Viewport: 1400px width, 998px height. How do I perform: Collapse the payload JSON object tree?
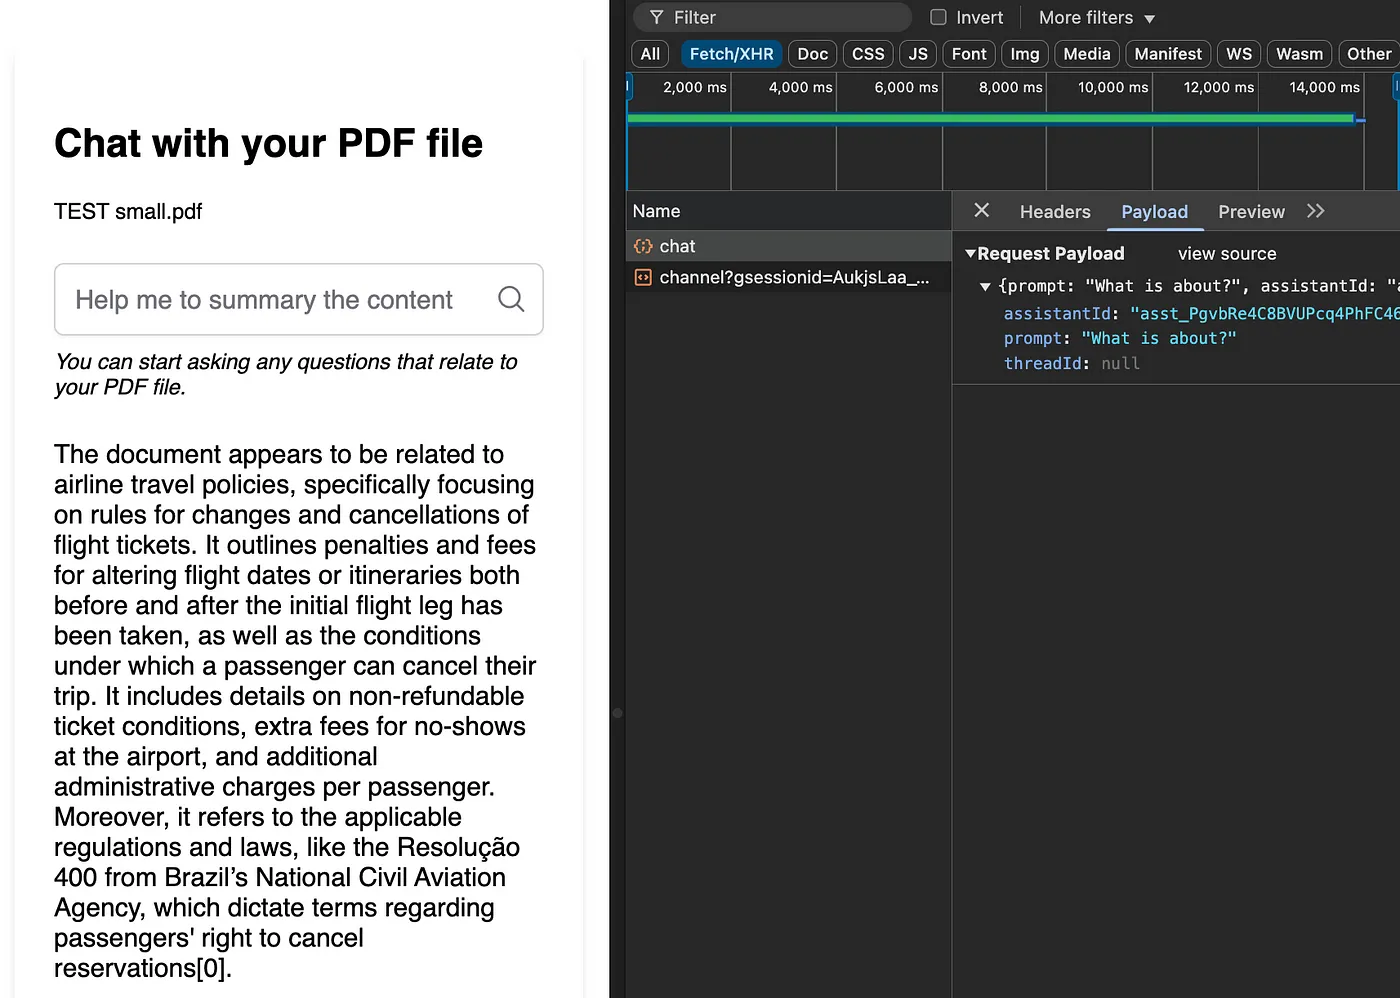click(985, 287)
